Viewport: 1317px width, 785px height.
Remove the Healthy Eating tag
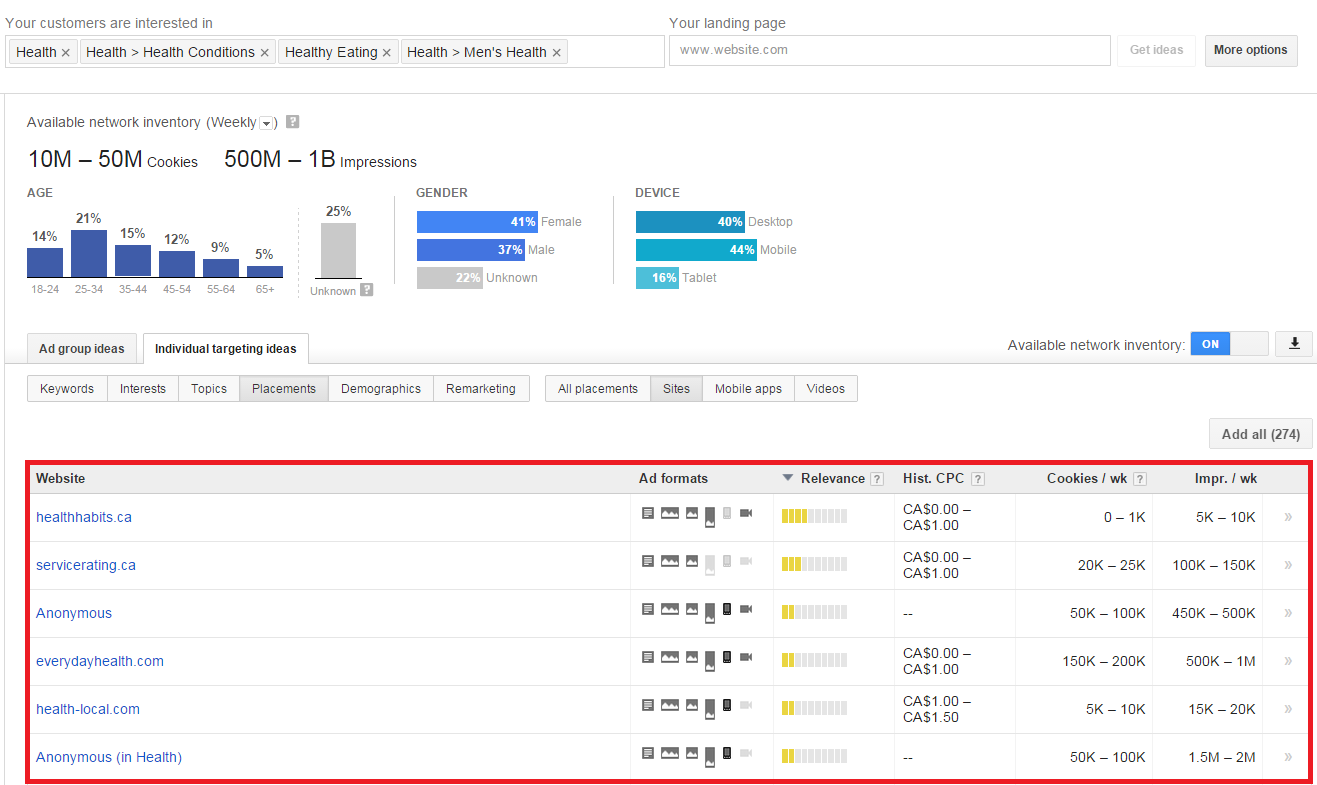click(x=387, y=53)
